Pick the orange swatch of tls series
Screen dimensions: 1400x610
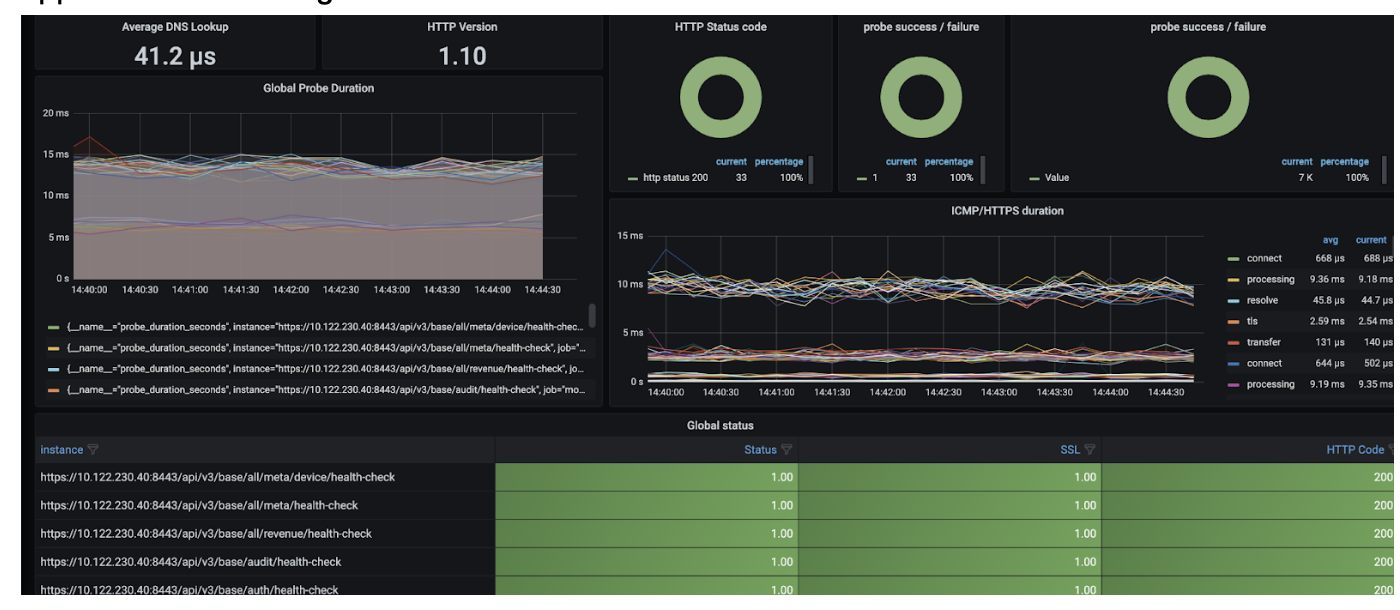tap(1234, 321)
